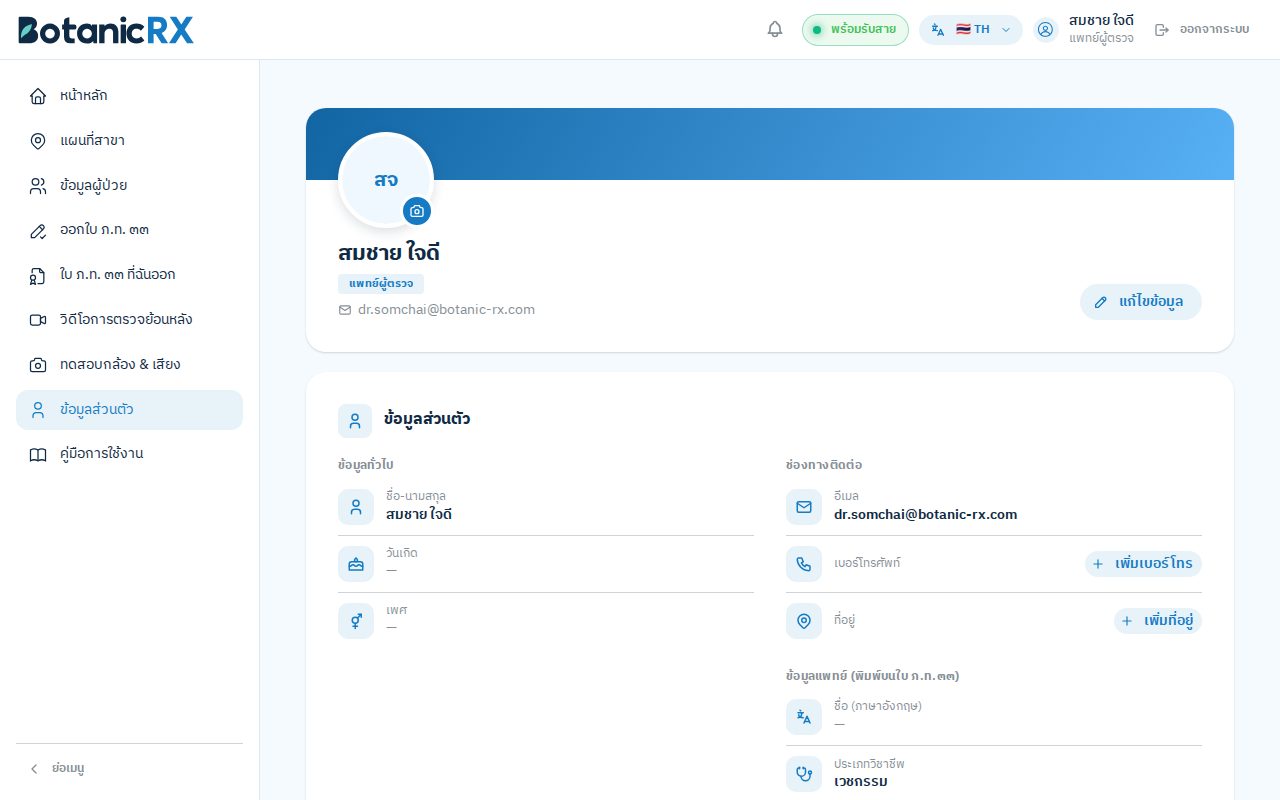Open ออกใบ ภ.ท. ๓๓ menu item

(129, 230)
